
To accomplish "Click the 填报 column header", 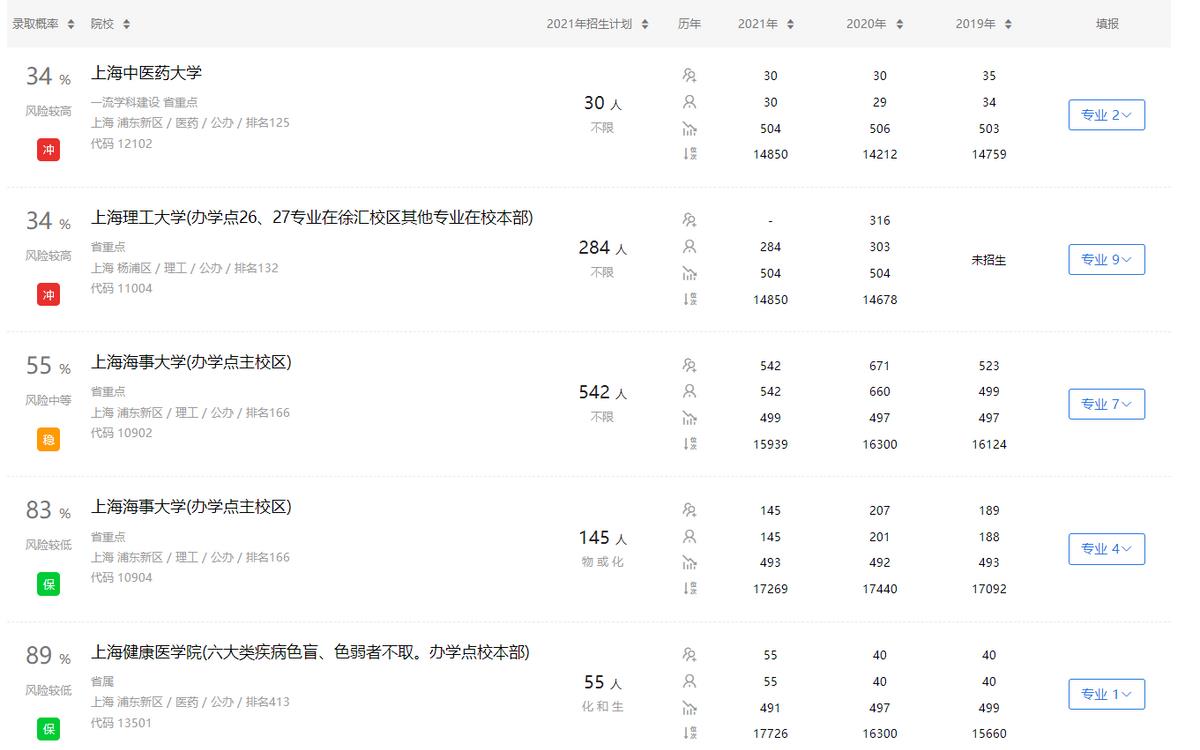I will (1107, 24).
